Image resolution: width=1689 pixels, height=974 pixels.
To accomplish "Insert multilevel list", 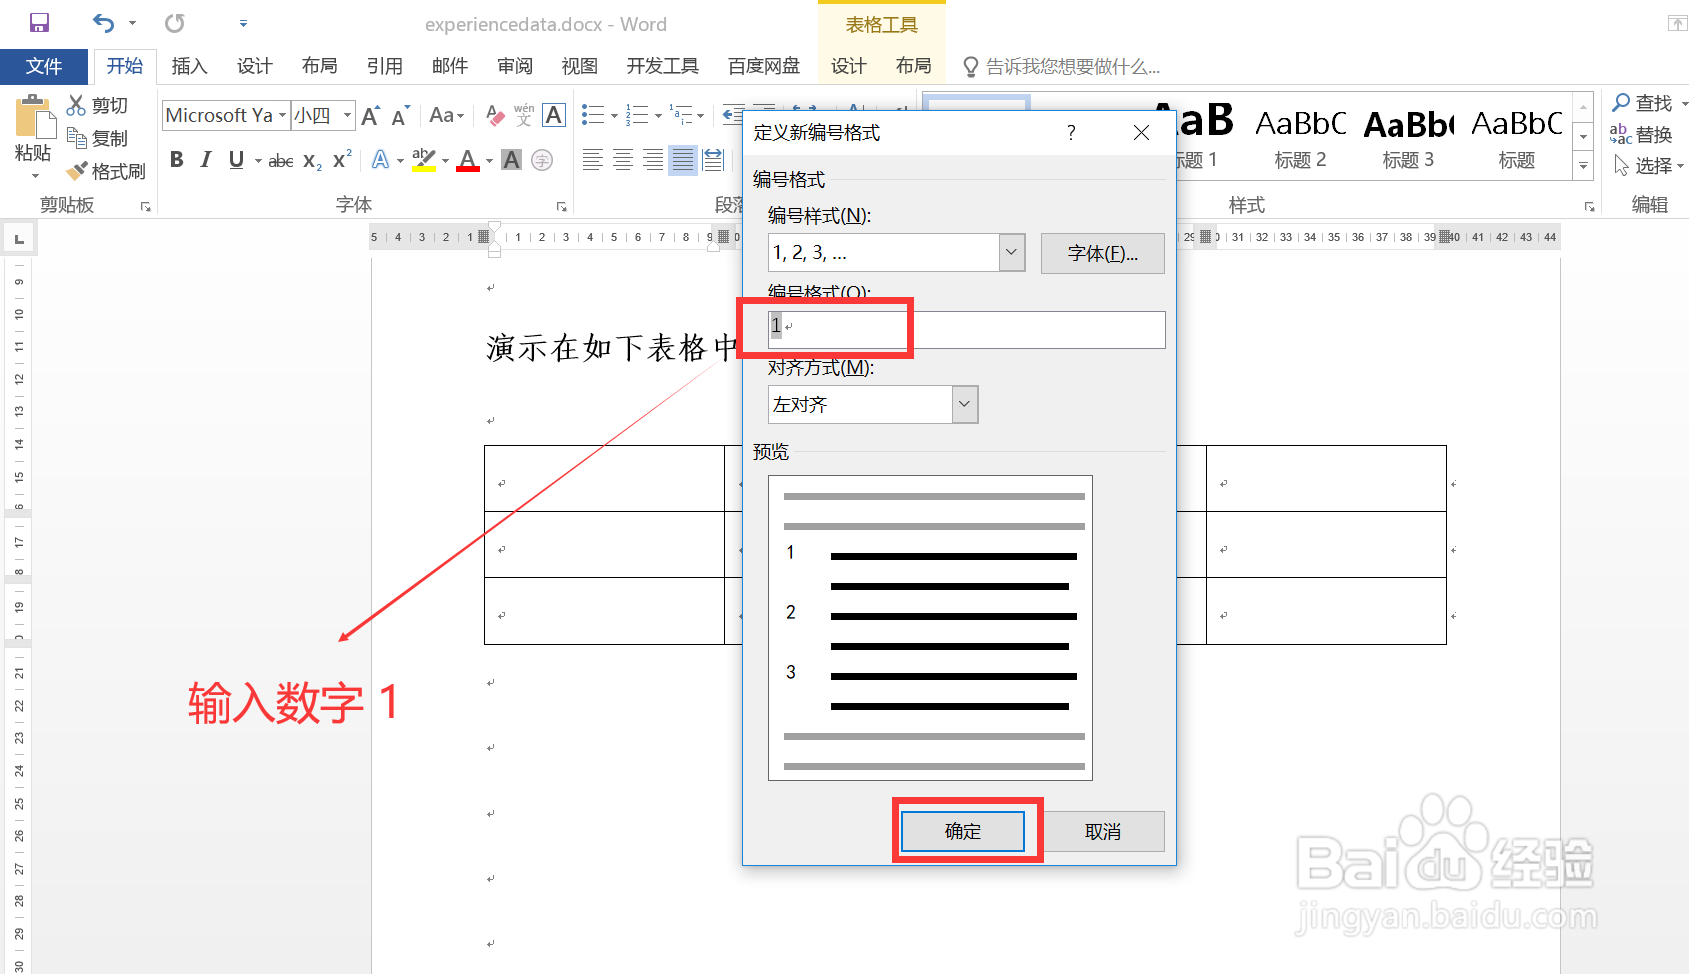I will pyautogui.click(x=681, y=116).
